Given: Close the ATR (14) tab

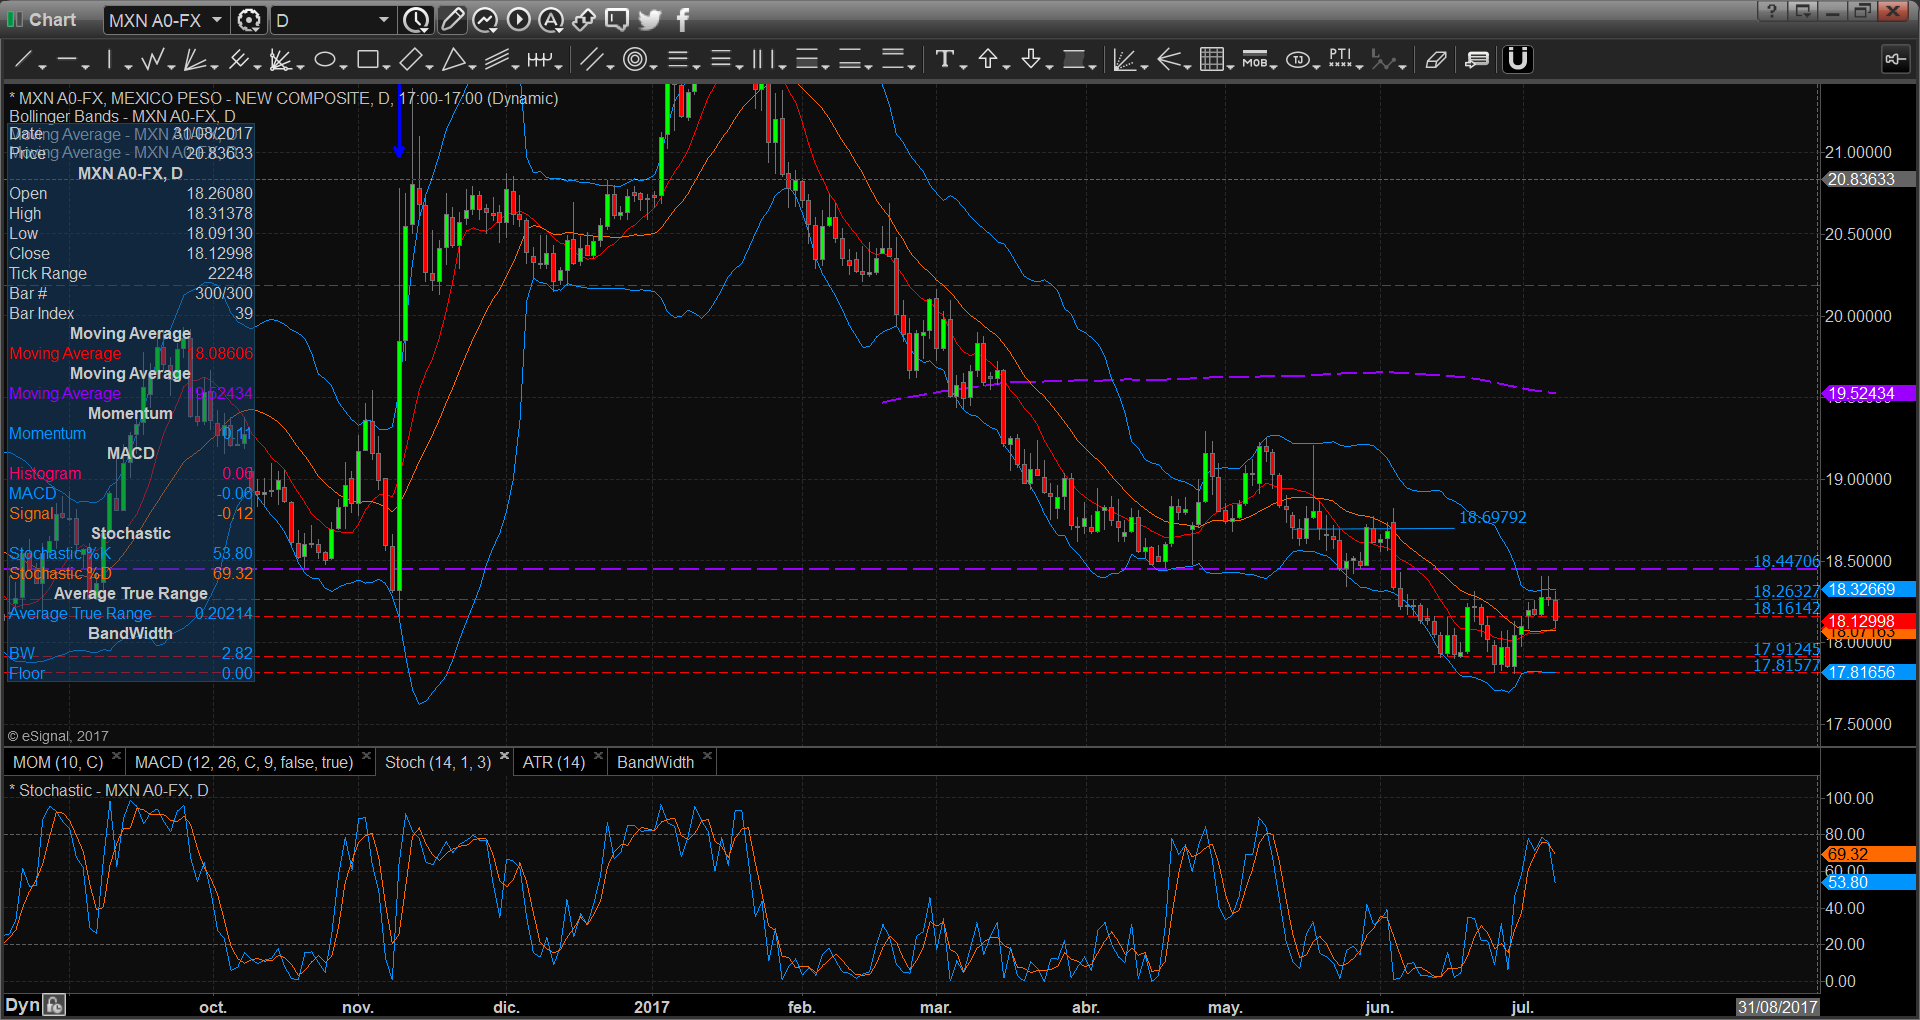Looking at the screenshot, I should tap(598, 757).
